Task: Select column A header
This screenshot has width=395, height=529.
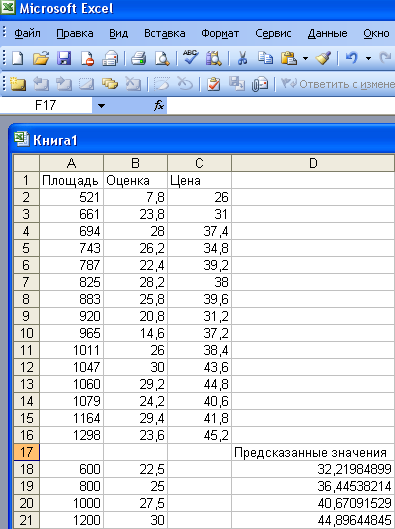Action: pos(71,163)
